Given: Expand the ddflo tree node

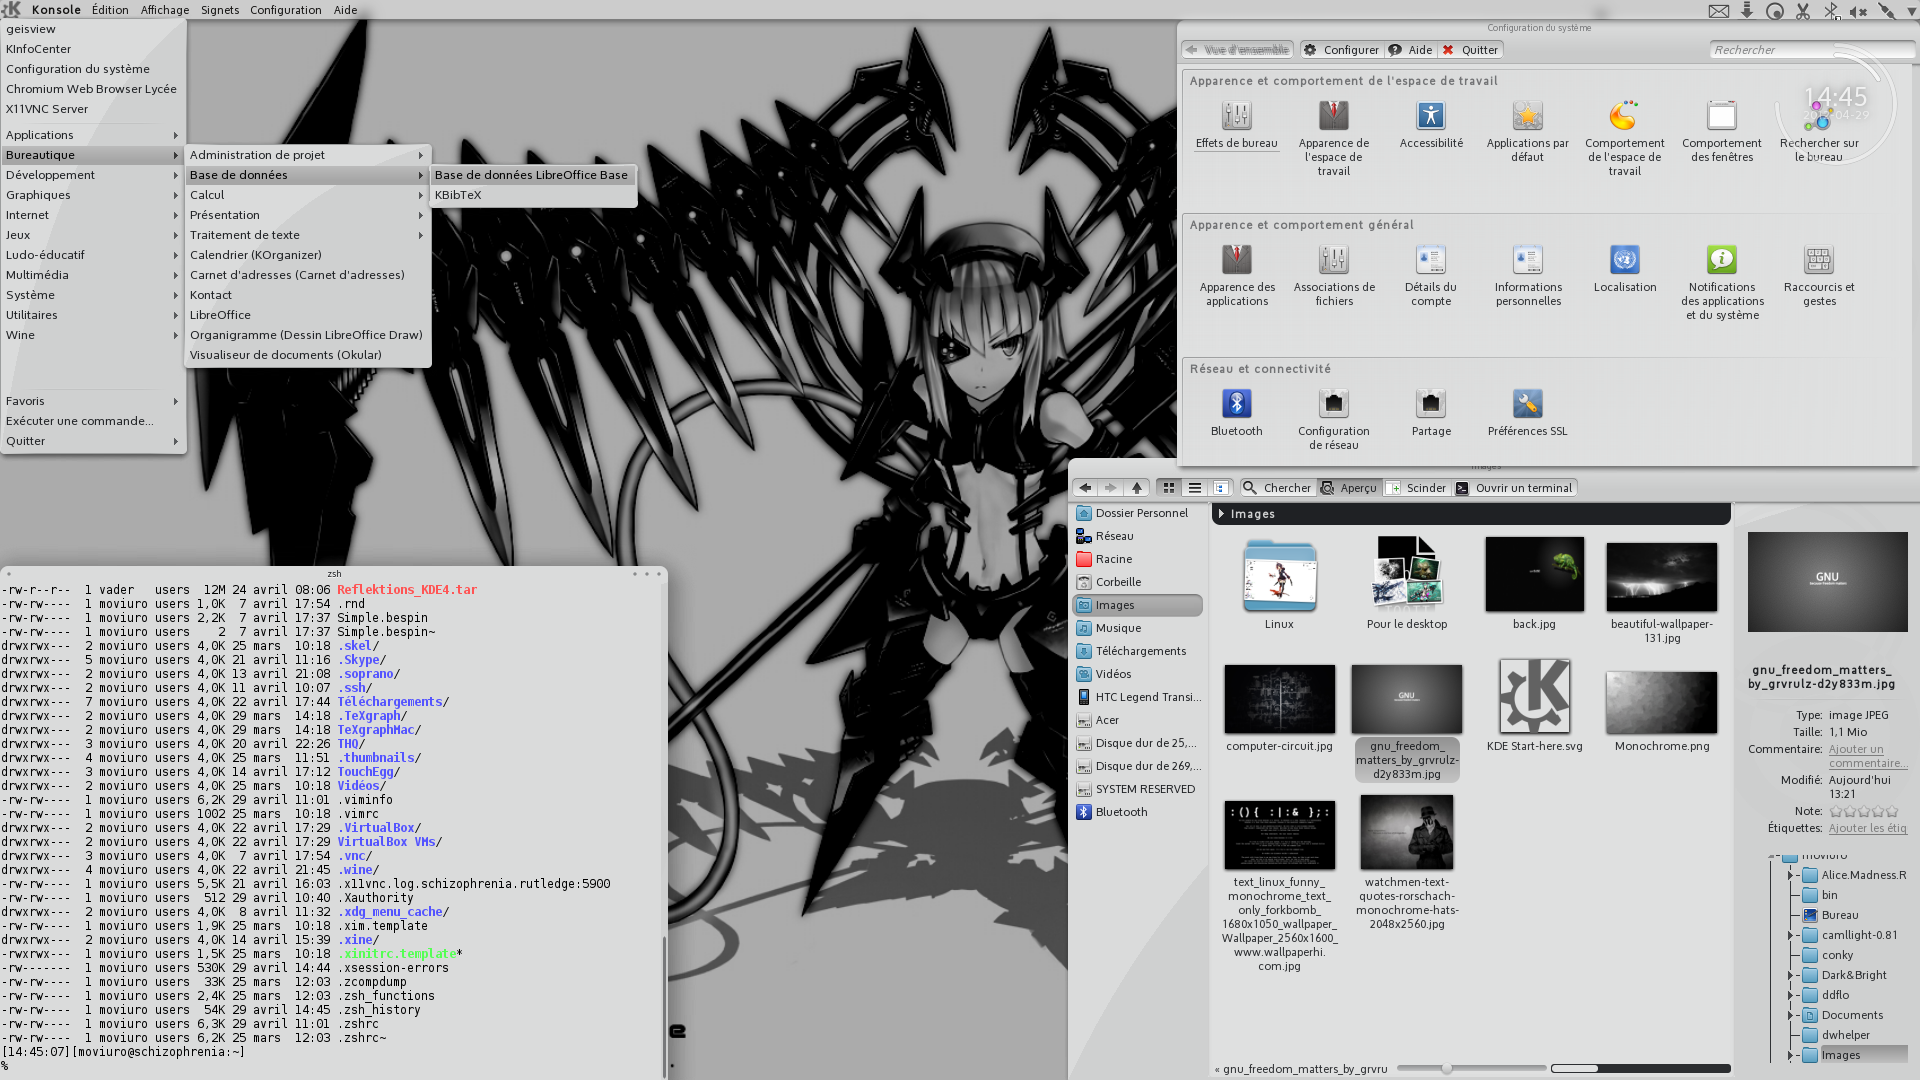Looking at the screenshot, I should tap(1790, 995).
